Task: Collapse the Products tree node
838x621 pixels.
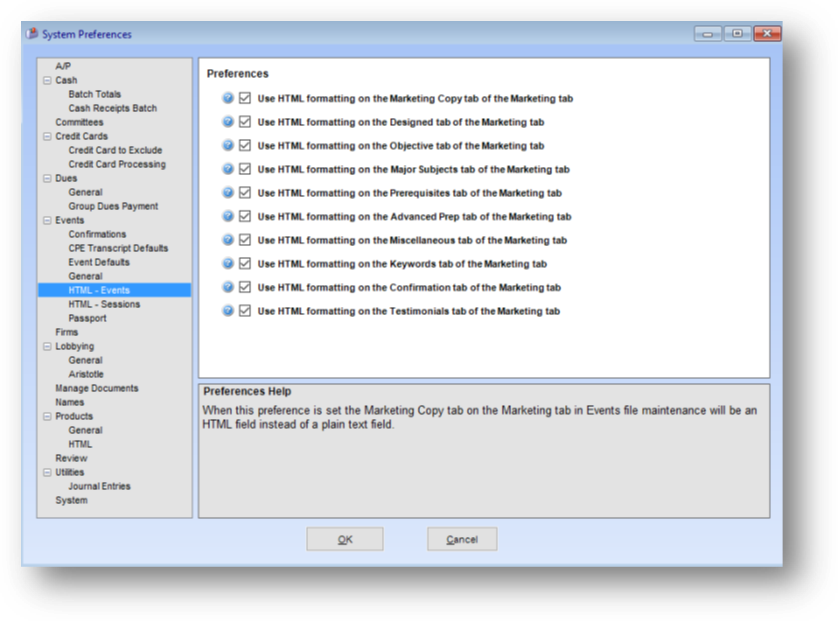Action: [x=47, y=416]
